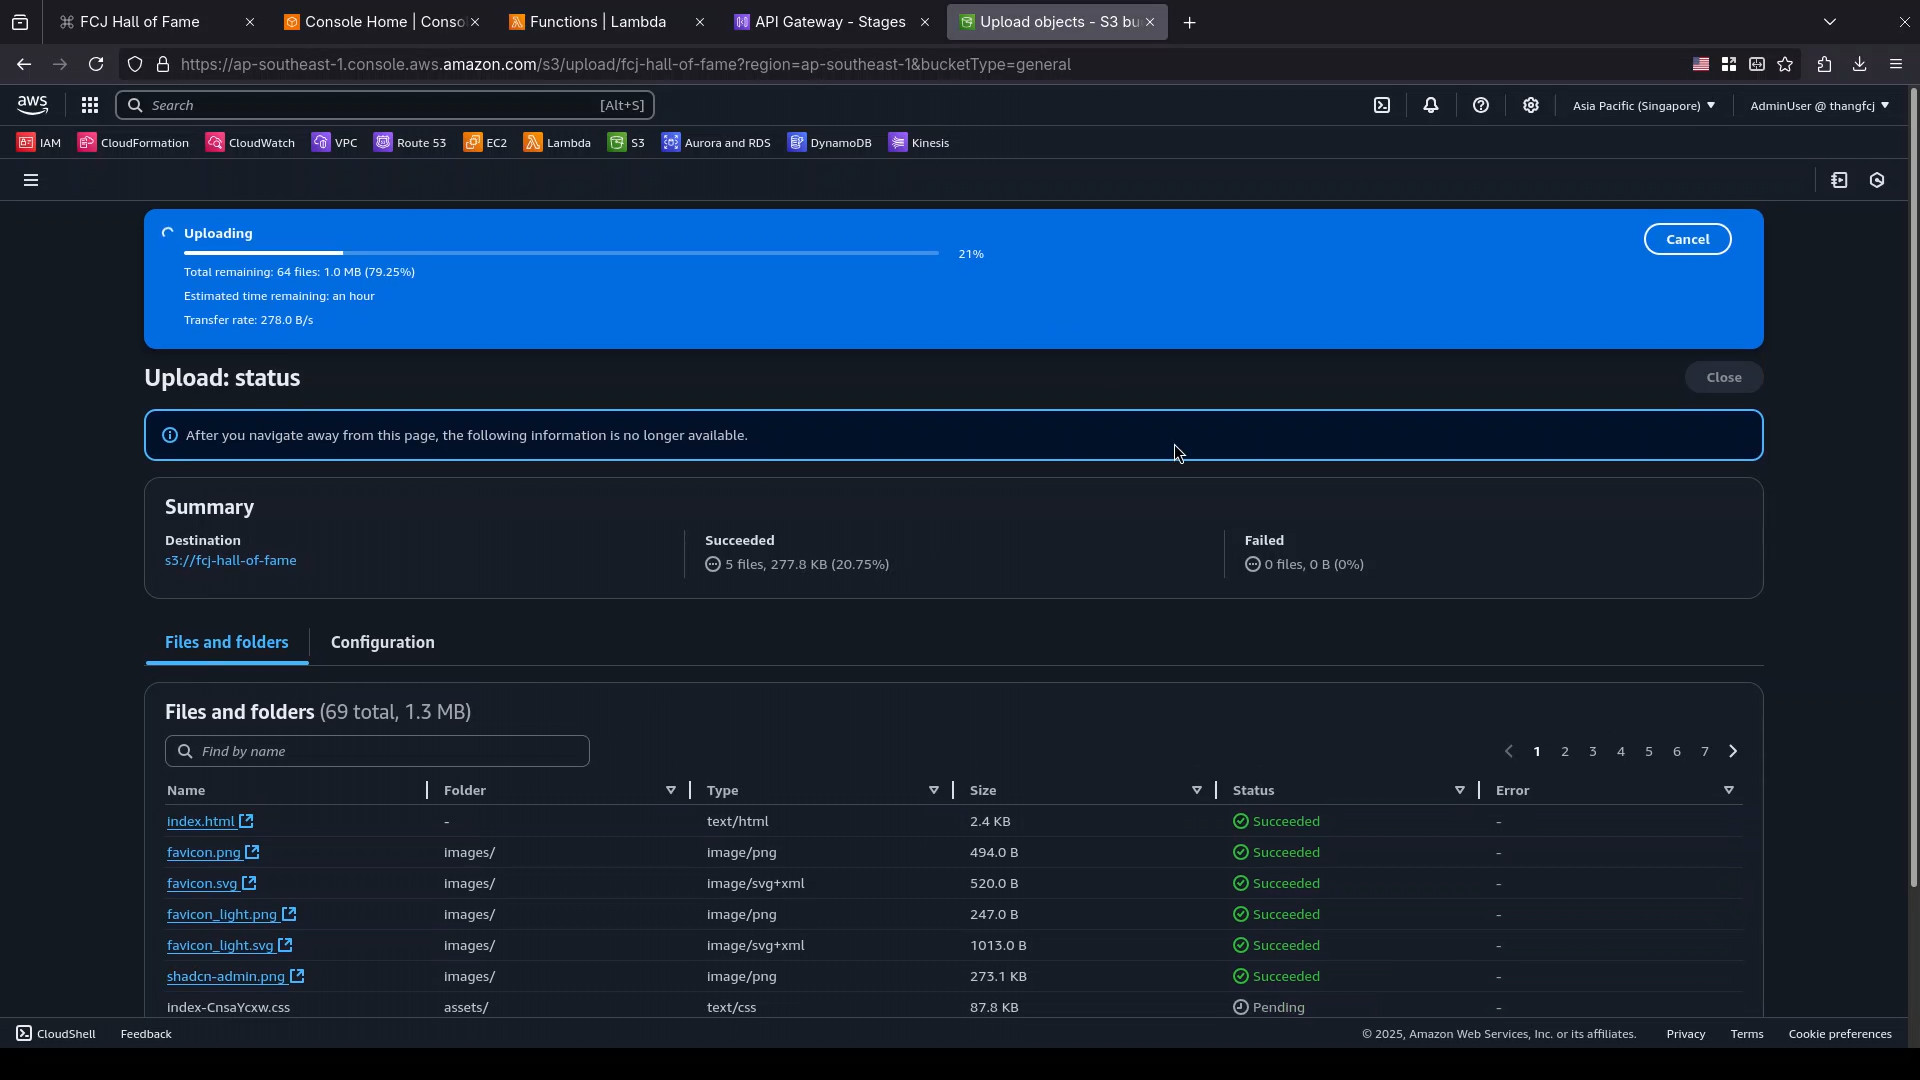Open the AWS services grid menu
The width and height of the screenshot is (1920, 1080).
(90, 105)
